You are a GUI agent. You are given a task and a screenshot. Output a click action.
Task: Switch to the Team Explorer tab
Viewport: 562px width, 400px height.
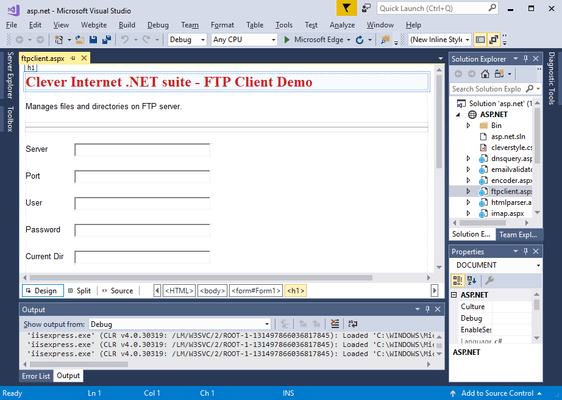click(518, 234)
